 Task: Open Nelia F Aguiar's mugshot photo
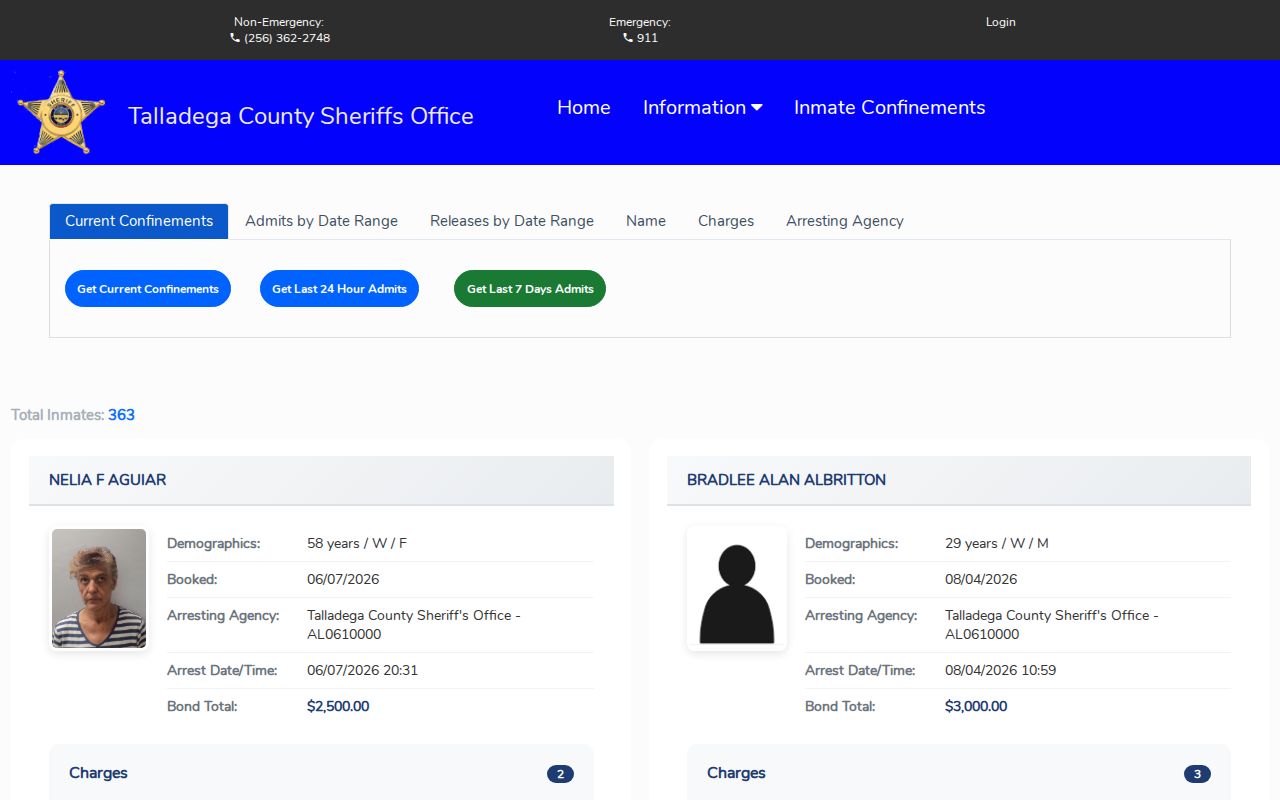tap(99, 589)
